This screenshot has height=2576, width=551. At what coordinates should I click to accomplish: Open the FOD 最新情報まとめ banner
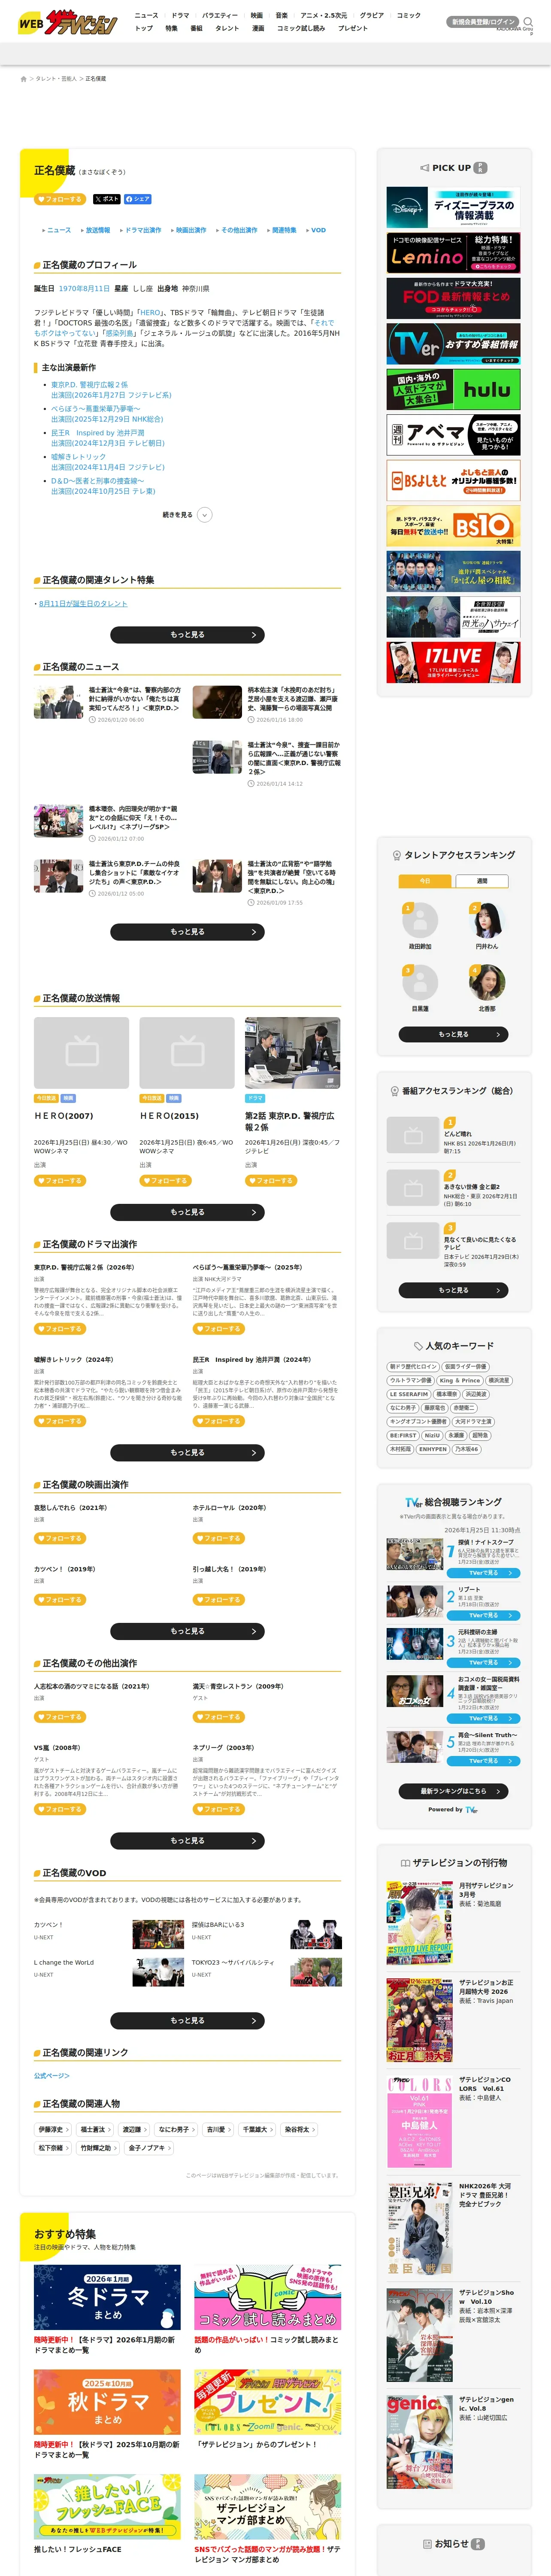[x=453, y=299]
